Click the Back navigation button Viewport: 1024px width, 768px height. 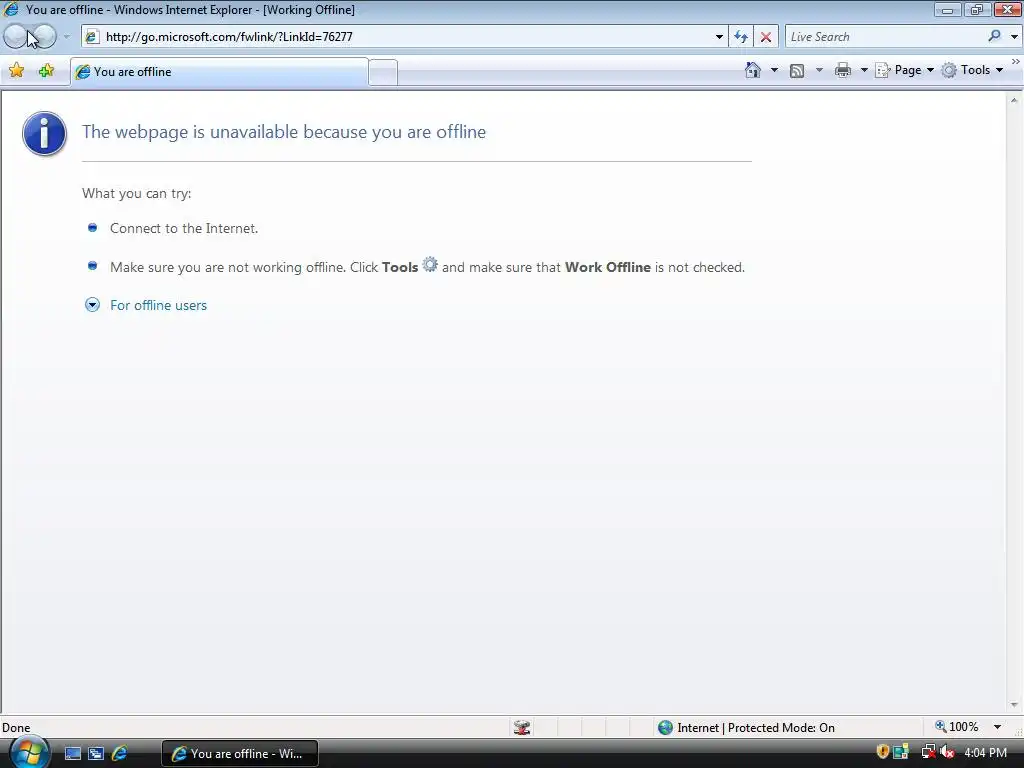(x=16, y=37)
